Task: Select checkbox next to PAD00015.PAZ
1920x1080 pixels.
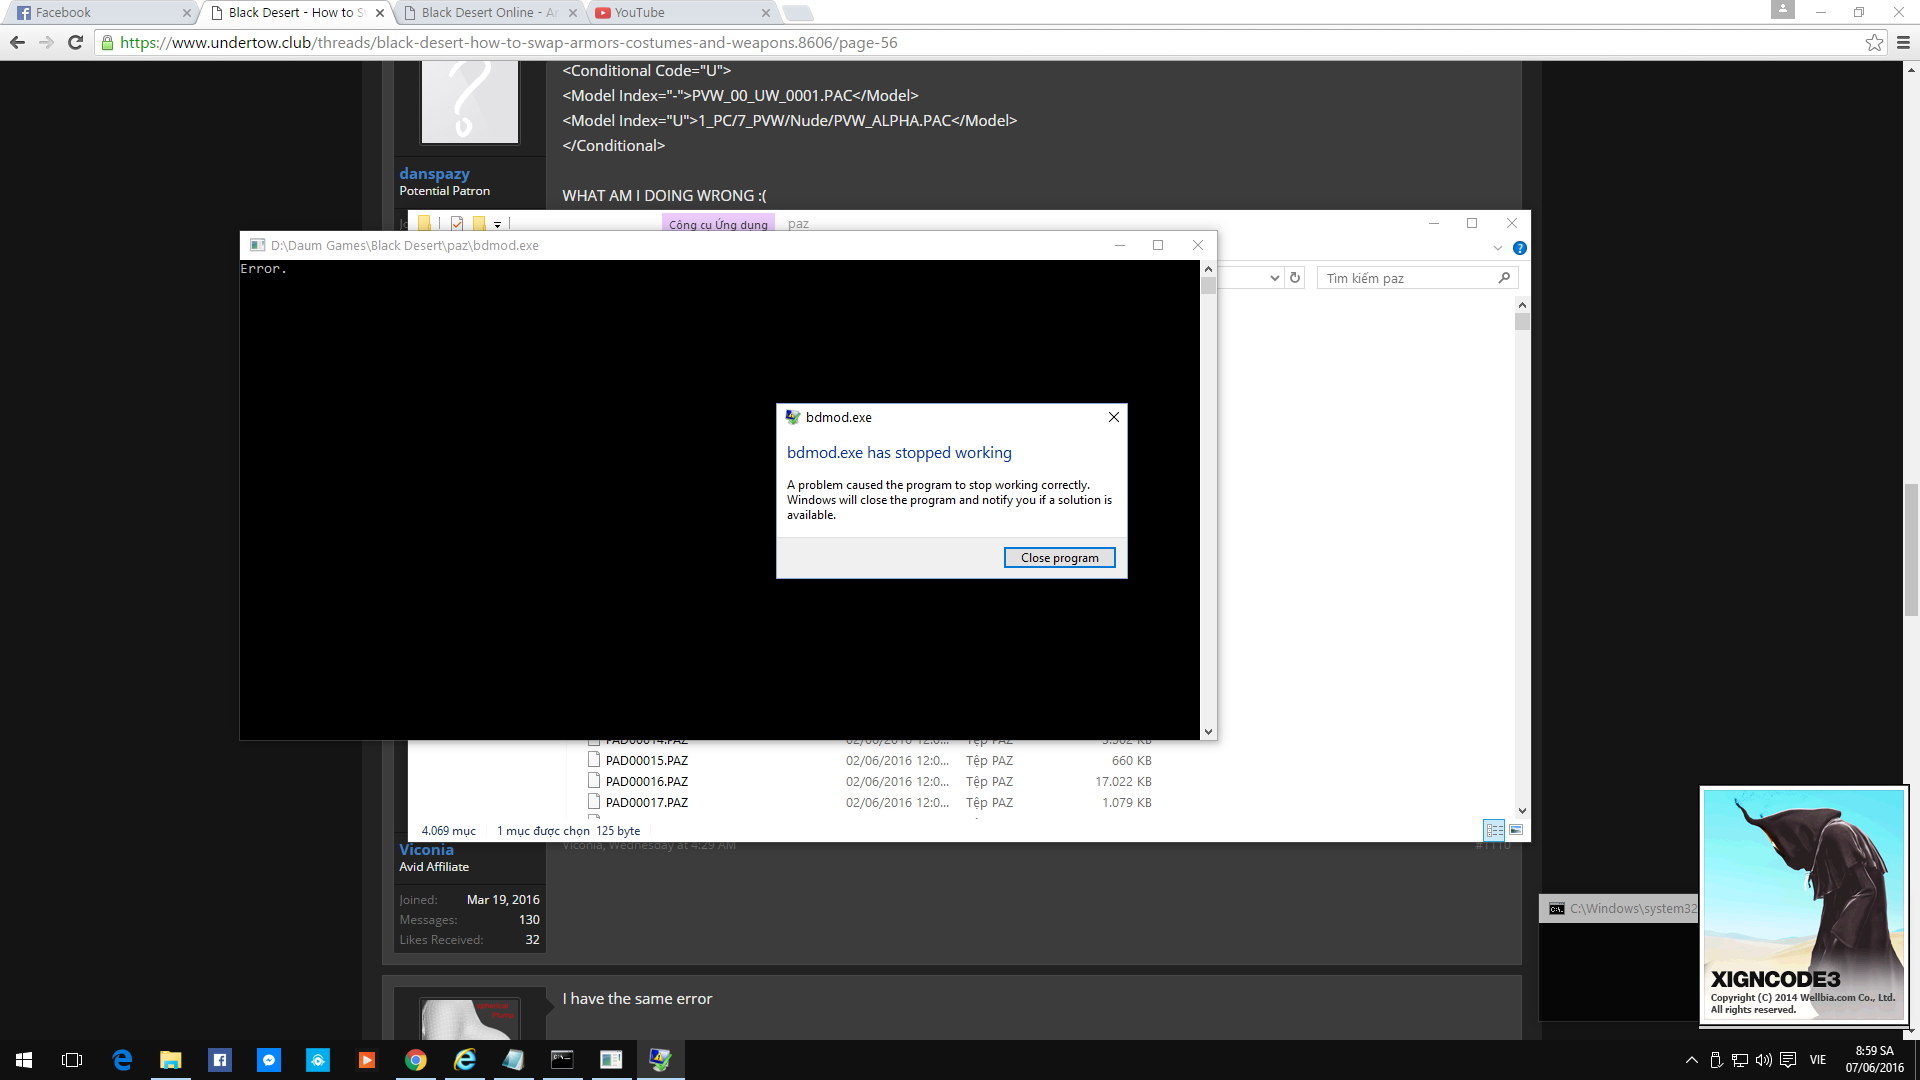Action: [594, 760]
